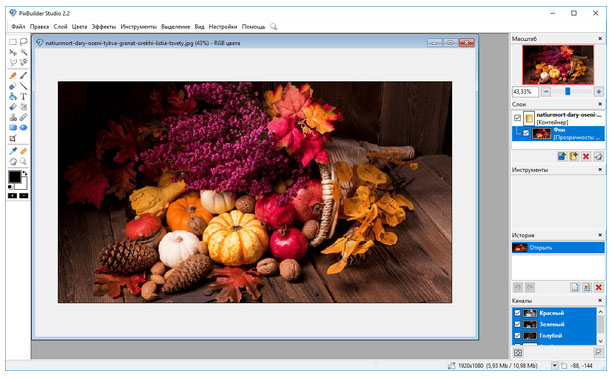Click the white background color swatch
Screen dimensions: 612x378
23,184
